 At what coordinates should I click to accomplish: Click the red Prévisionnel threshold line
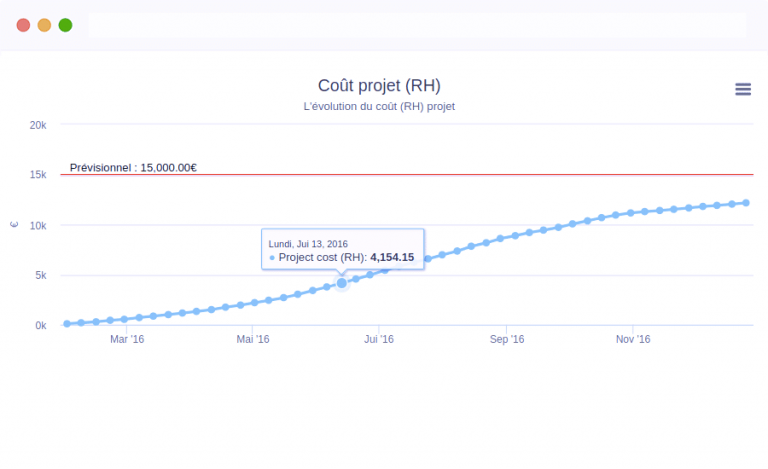click(450, 175)
